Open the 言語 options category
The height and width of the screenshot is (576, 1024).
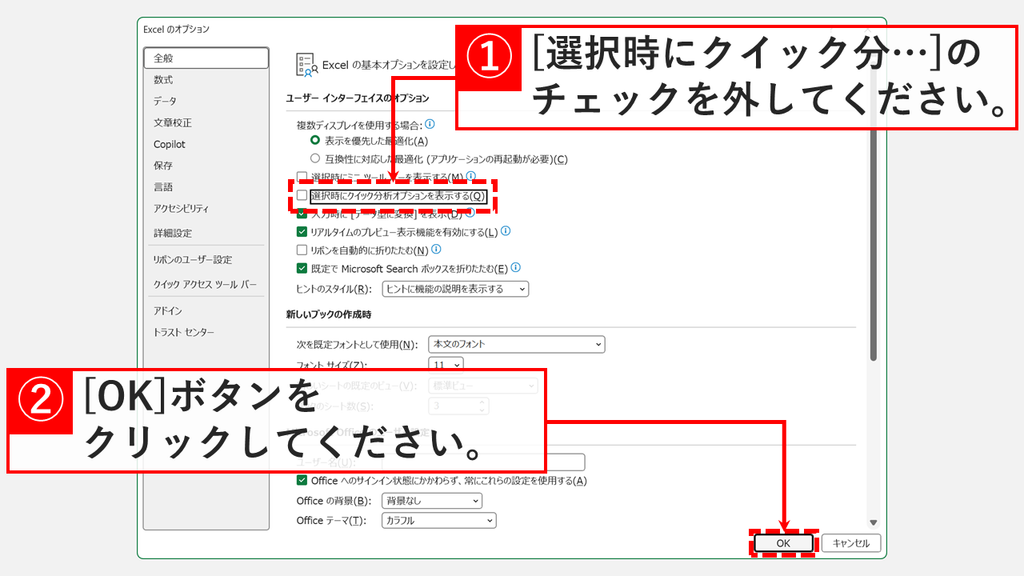coord(163,187)
